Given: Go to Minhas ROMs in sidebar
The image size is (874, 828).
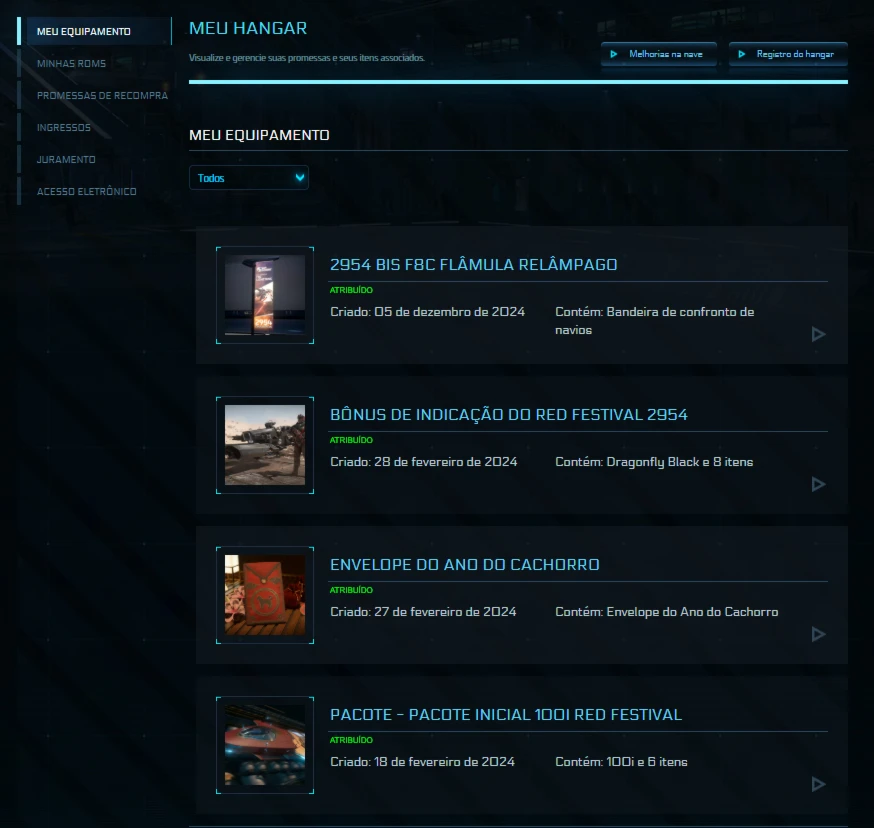Looking at the screenshot, I should pyautogui.click(x=71, y=64).
